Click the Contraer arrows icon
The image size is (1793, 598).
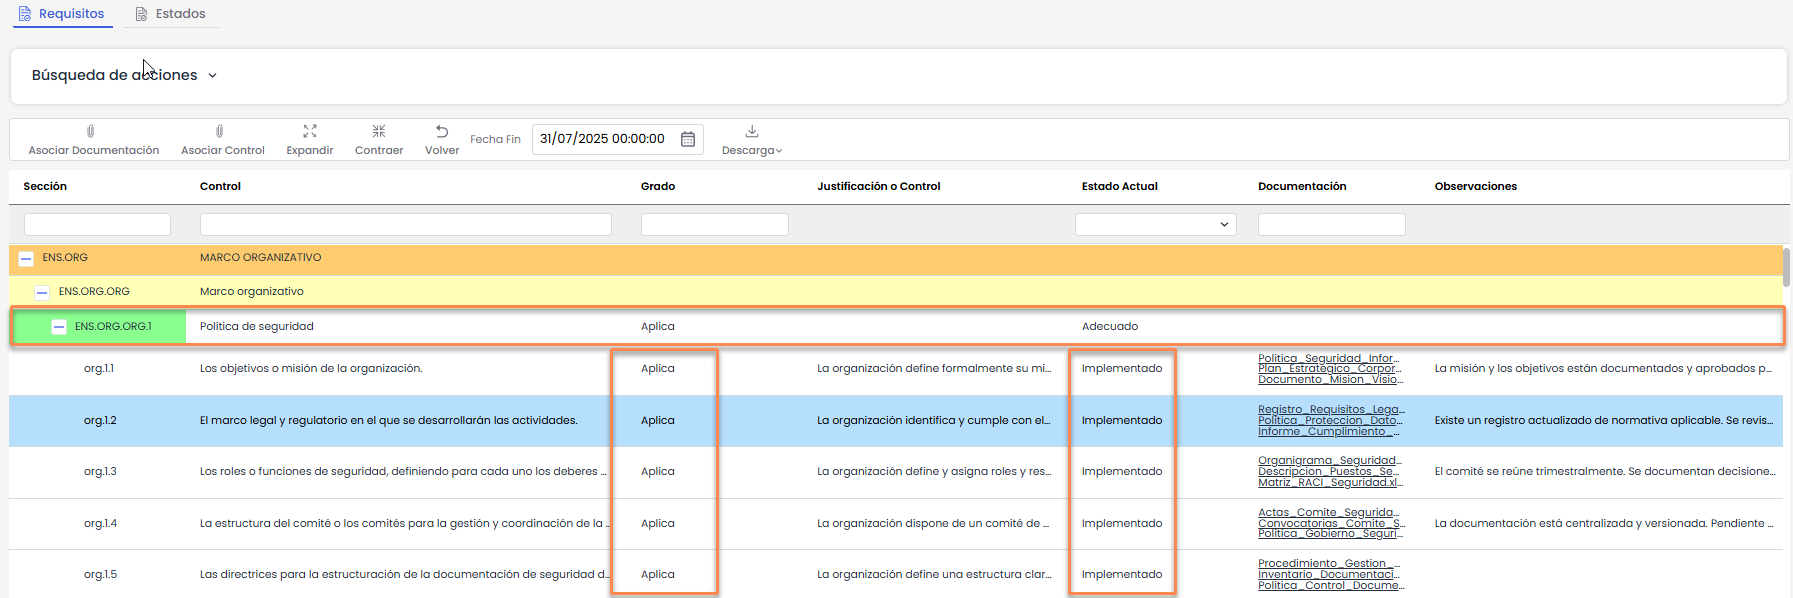coord(379,131)
